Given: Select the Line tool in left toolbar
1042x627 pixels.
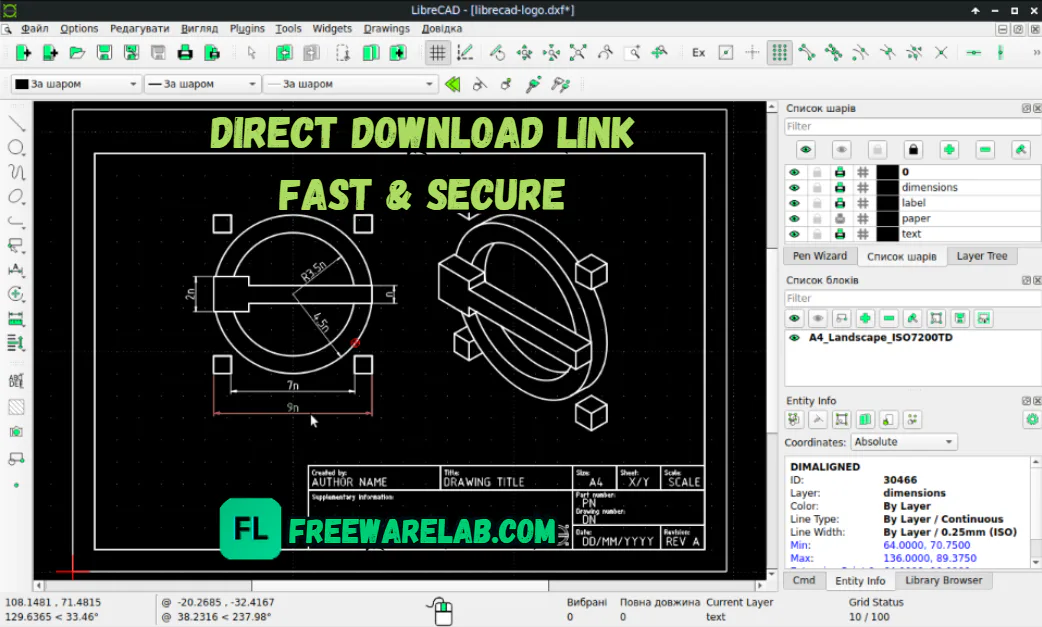Looking at the screenshot, I should coord(16,123).
